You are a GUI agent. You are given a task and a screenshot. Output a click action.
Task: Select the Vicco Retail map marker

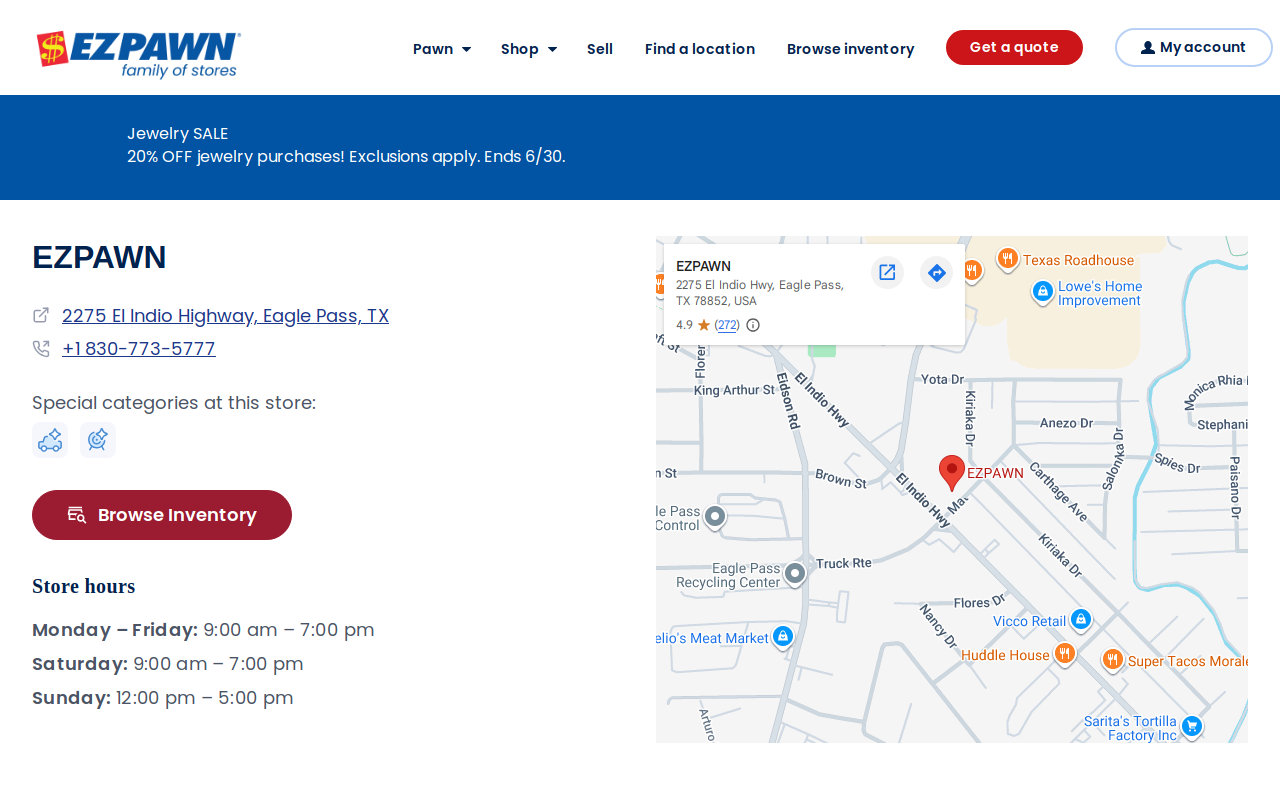pos(1080,620)
